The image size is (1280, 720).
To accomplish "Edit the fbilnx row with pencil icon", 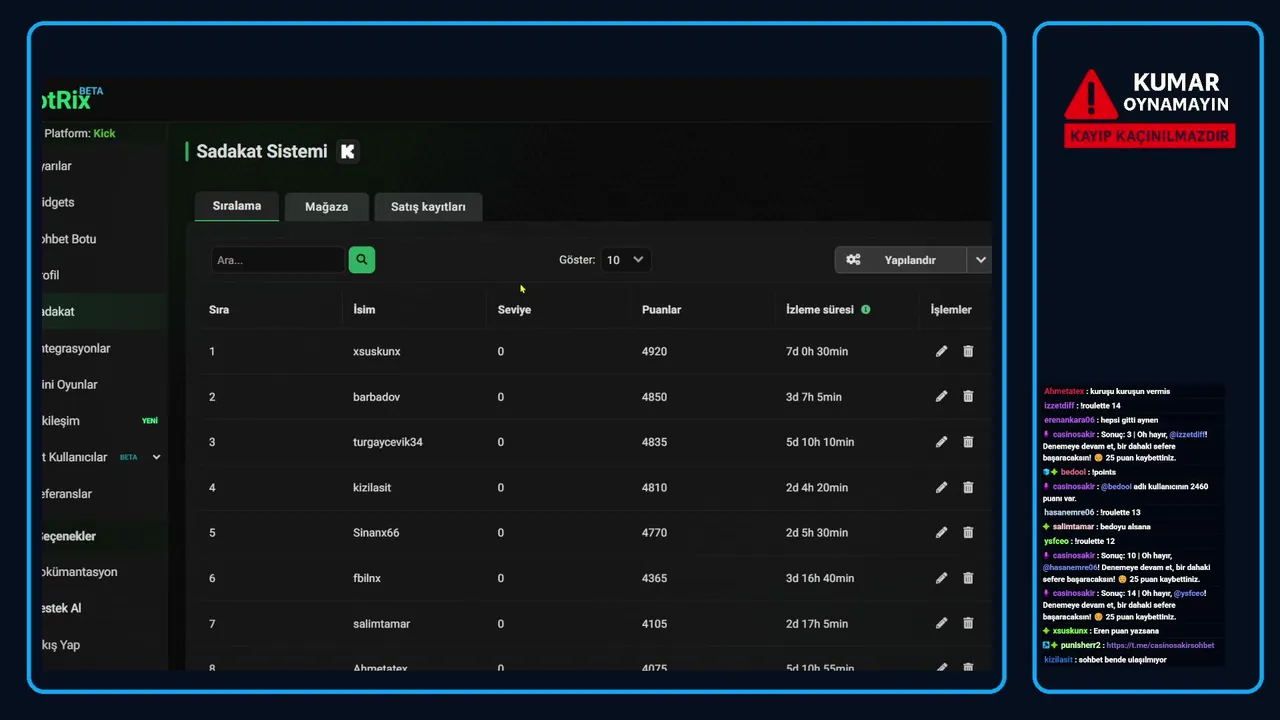I will 941,578.
